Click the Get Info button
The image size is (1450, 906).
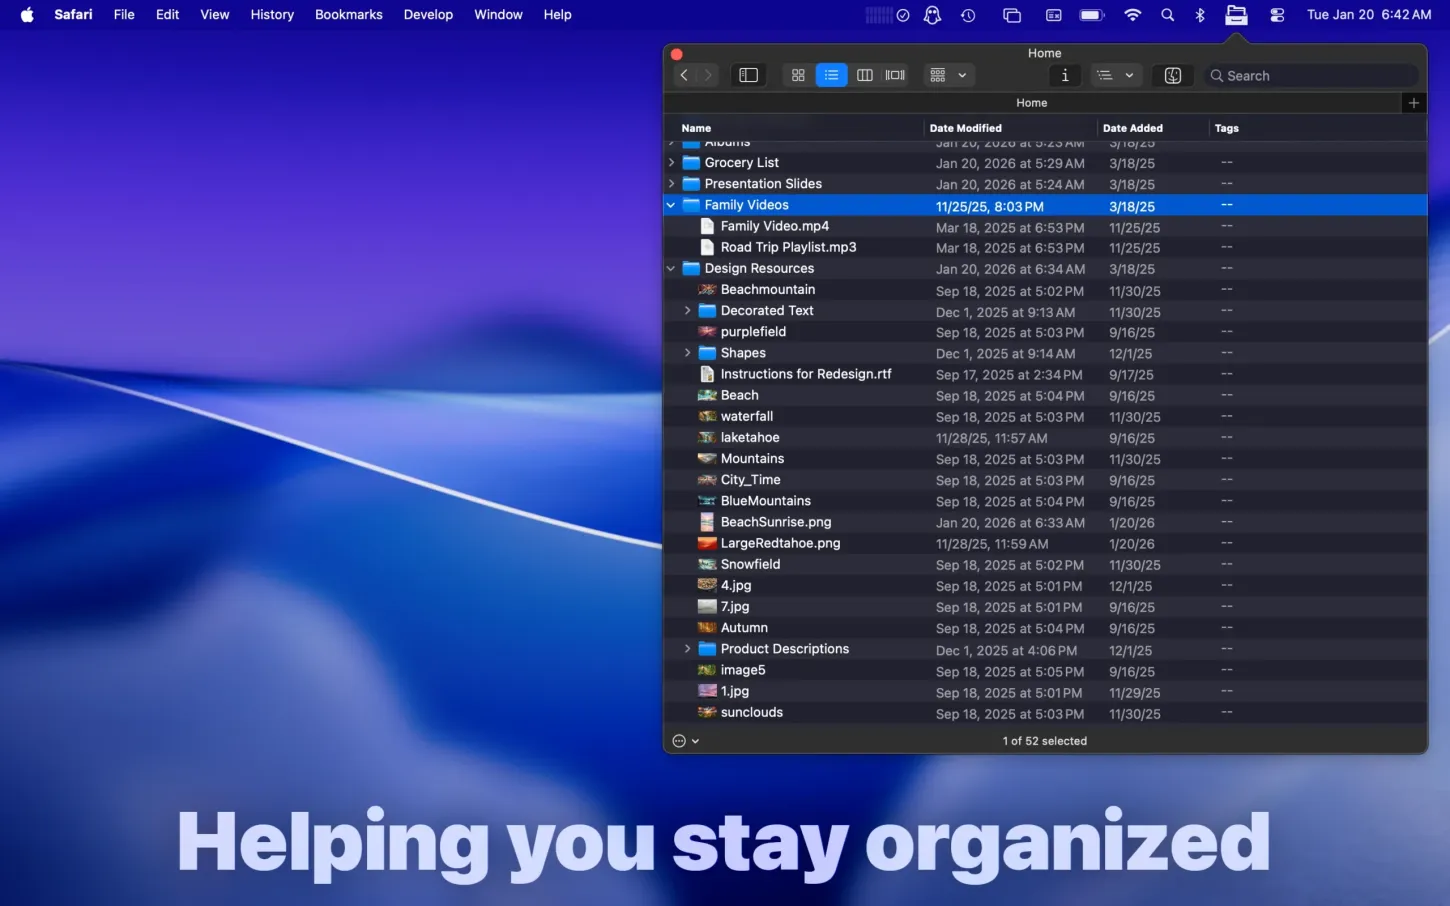tap(1065, 75)
